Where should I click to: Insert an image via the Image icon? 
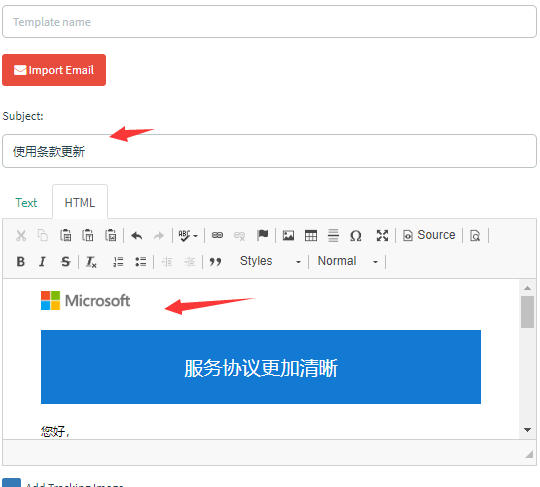[288, 236]
